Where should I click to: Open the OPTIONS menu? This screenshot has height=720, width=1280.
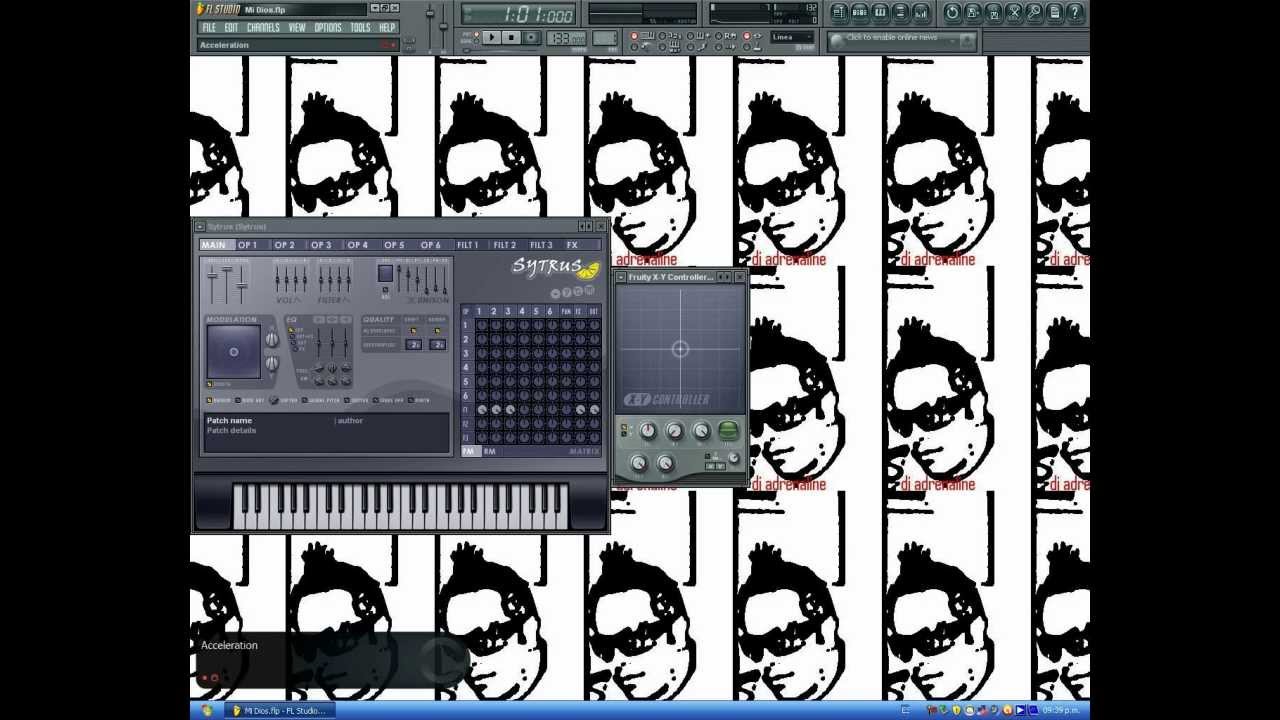click(x=328, y=28)
